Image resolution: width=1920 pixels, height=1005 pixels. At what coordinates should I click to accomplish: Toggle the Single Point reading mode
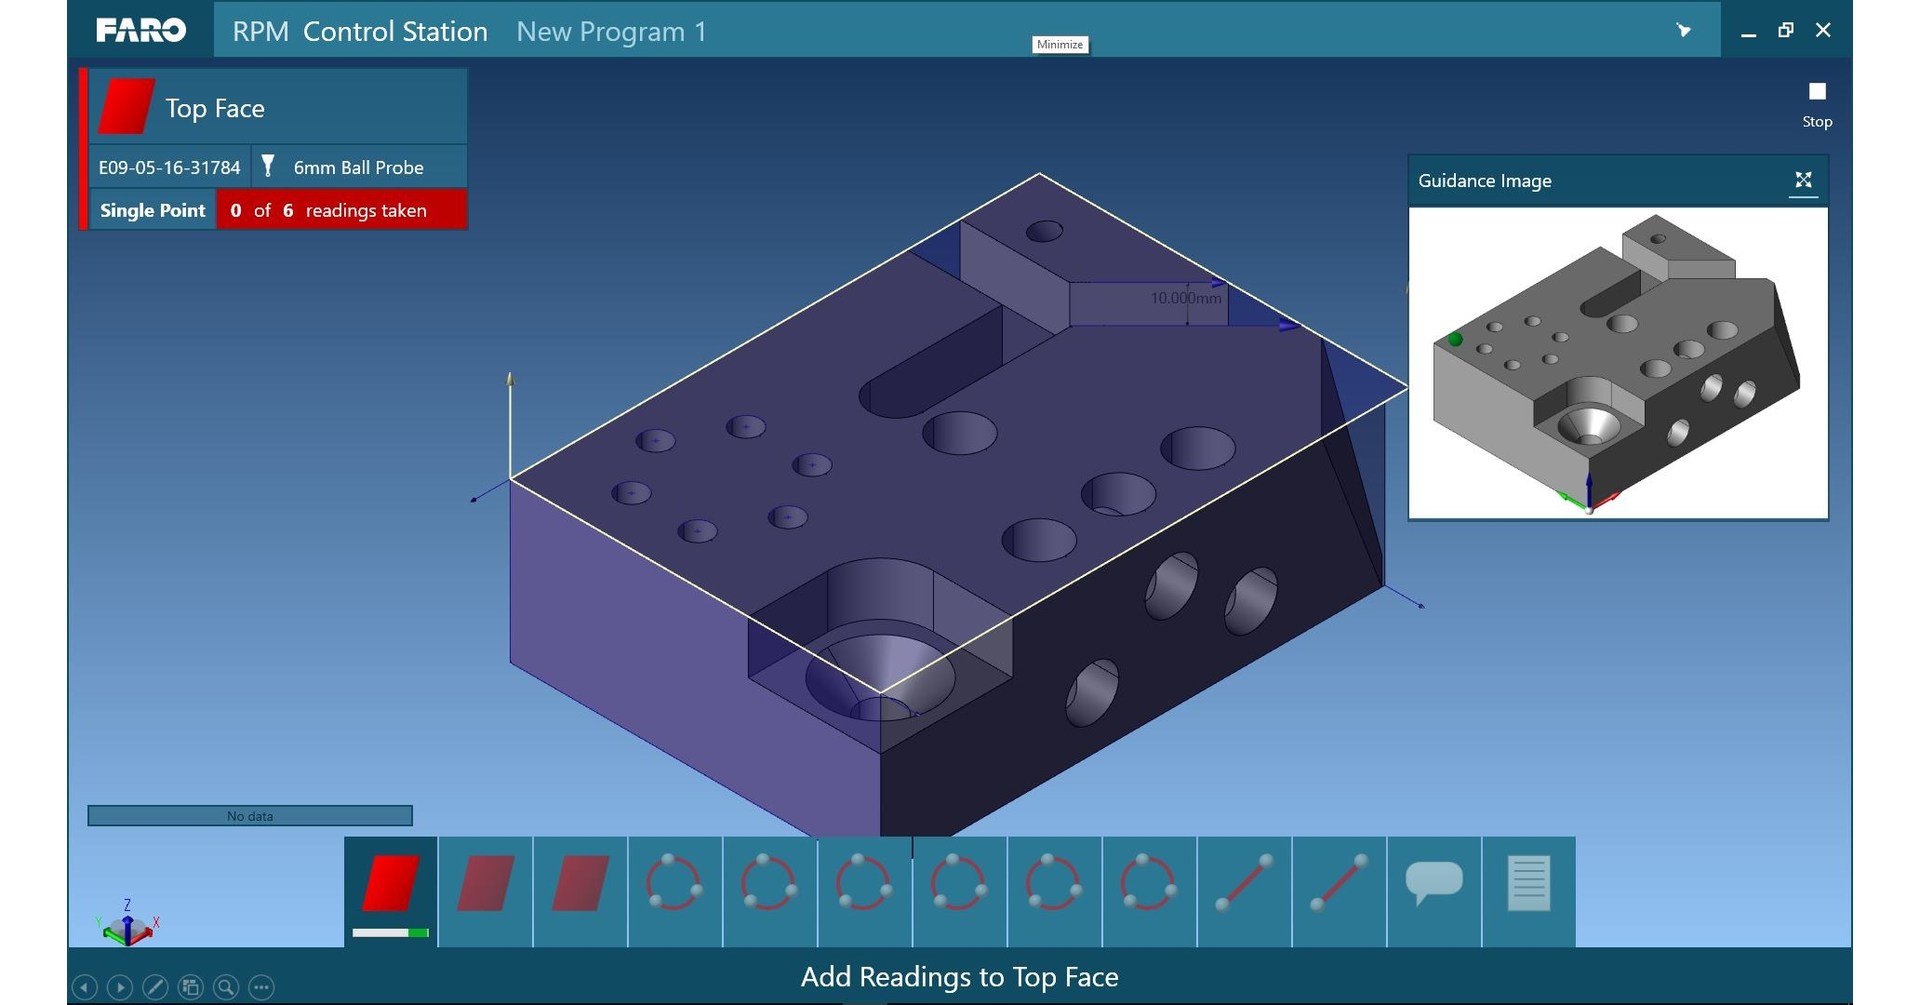pos(151,210)
